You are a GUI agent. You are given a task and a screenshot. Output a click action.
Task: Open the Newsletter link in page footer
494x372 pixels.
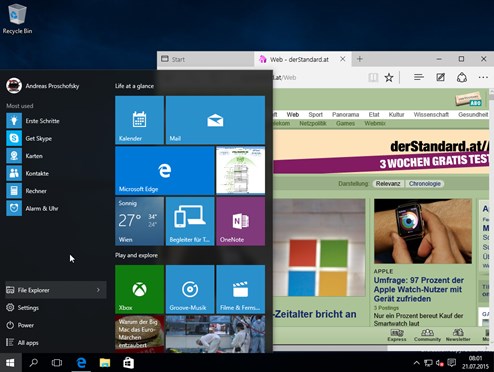pyautogui.click(x=458, y=335)
